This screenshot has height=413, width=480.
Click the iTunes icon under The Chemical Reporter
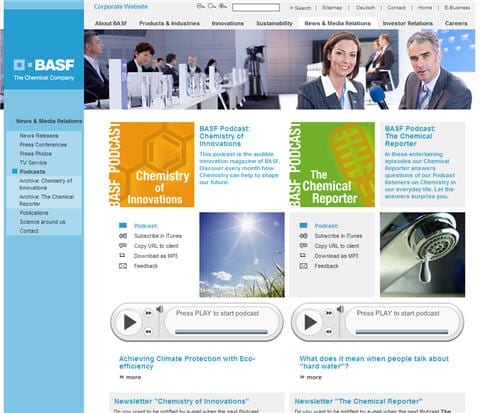click(x=303, y=236)
